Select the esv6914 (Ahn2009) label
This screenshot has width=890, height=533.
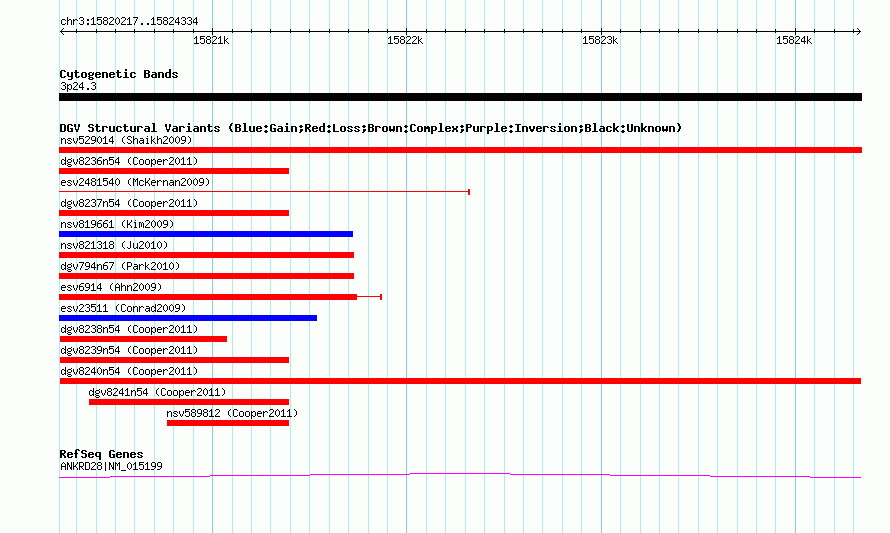click(x=111, y=287)
